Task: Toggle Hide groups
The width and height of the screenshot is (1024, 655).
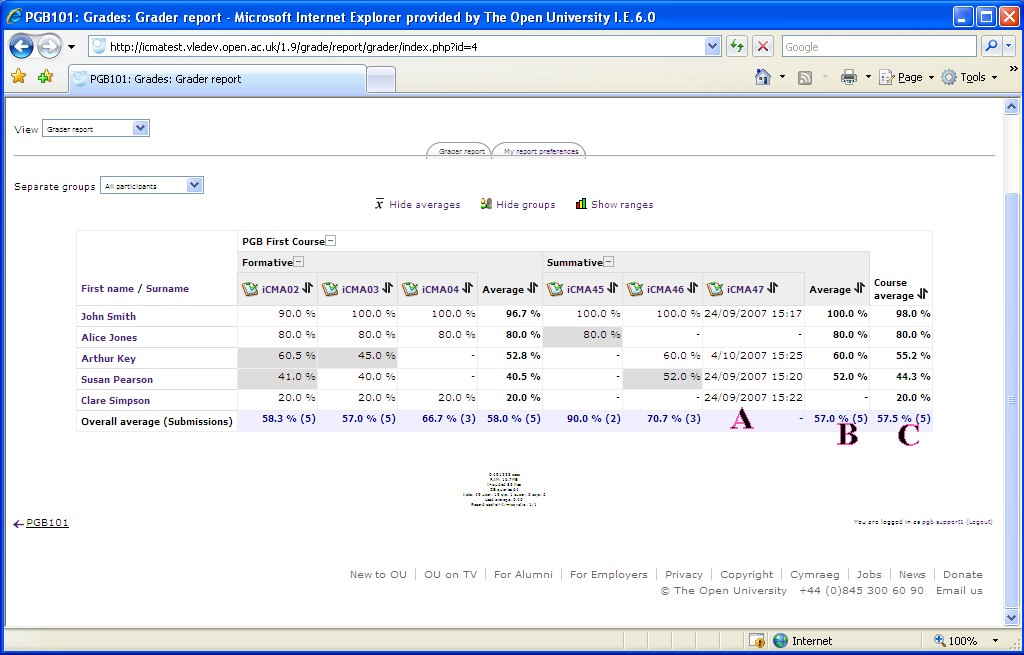Action: pyautogui.click(x=517, y=204)
